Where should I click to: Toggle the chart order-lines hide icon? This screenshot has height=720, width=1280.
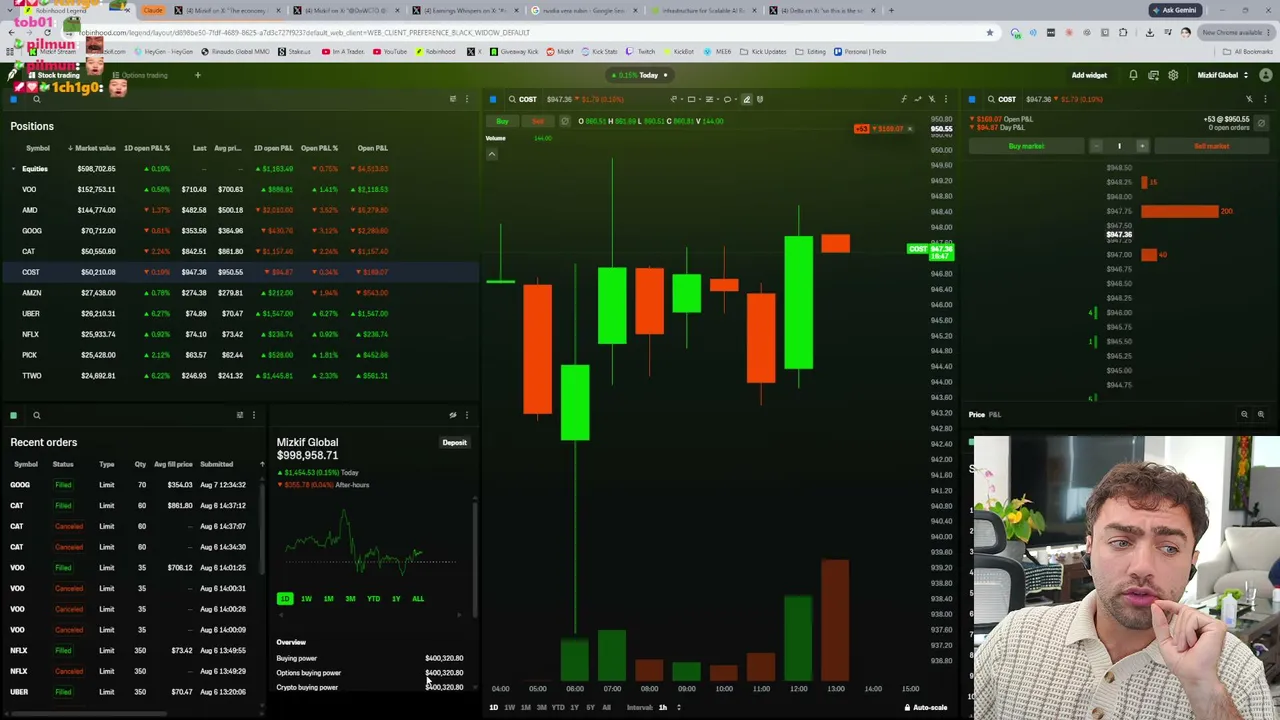click(565, 121)
